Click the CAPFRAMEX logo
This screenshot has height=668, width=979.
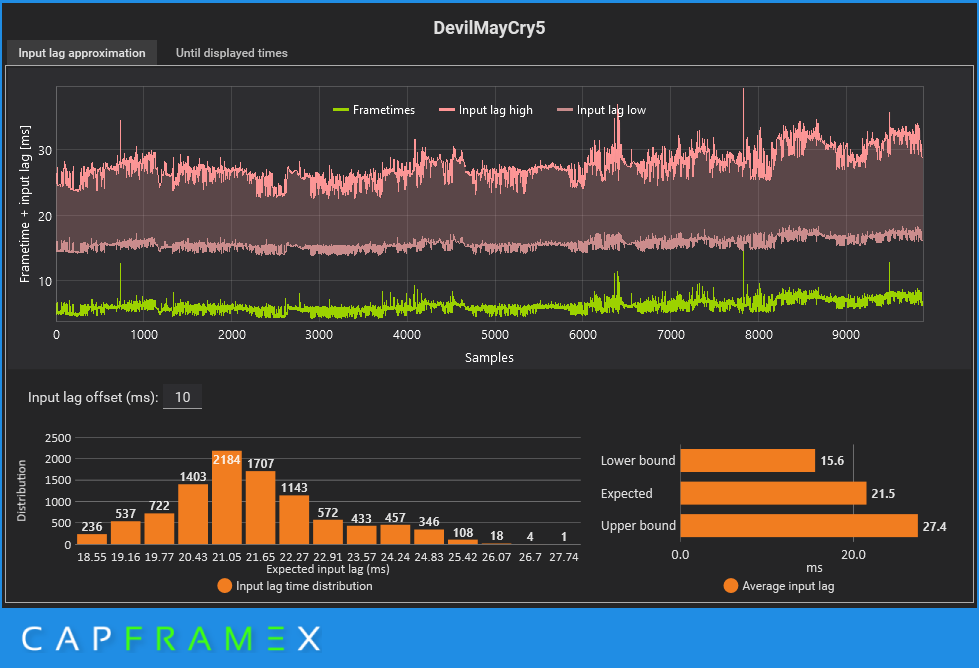(x=171, y=639)
